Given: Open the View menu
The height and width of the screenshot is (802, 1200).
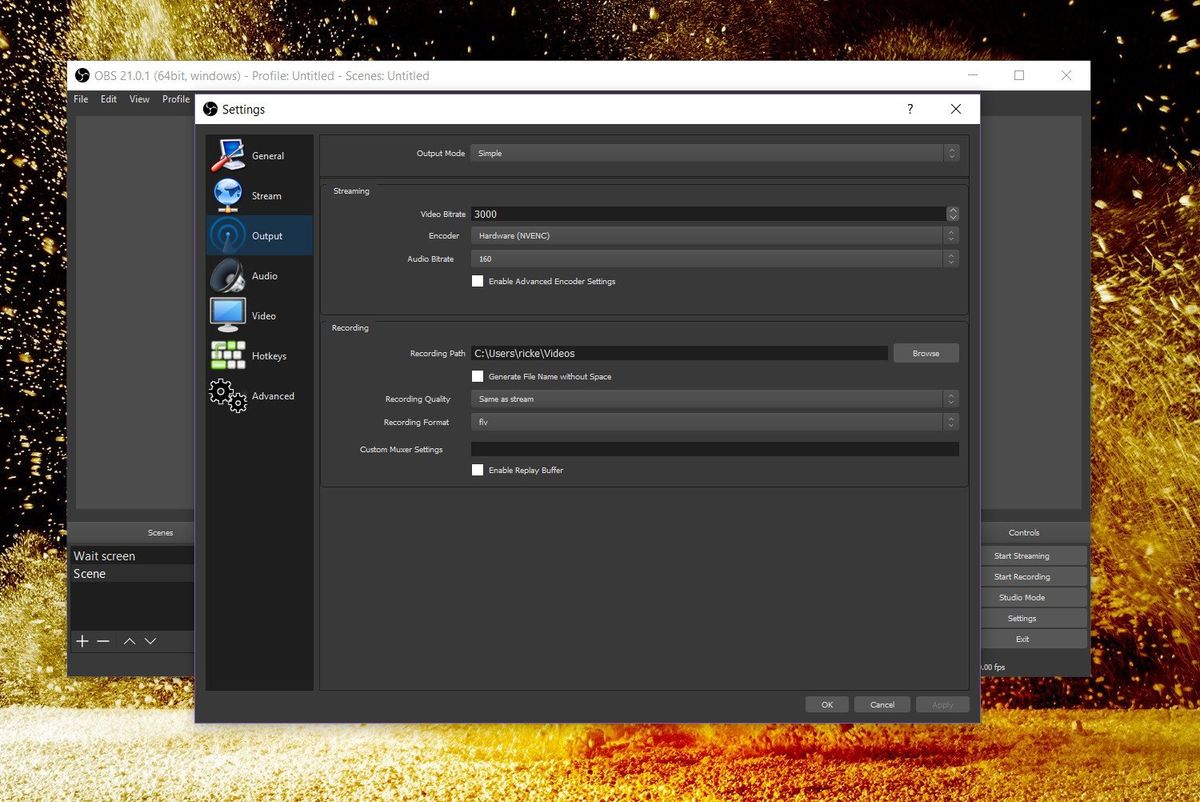Looking at the screenshot, I should pyautogui.click(x=139, y=99).
